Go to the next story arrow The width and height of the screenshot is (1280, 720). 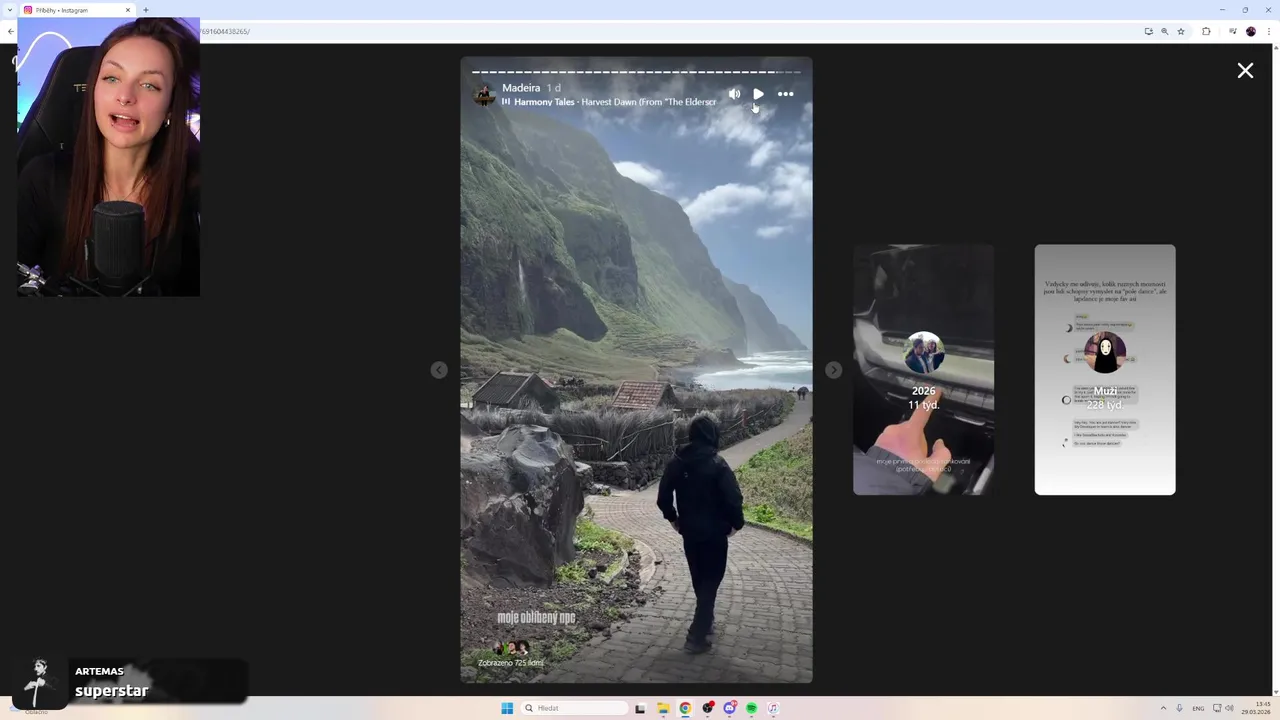833,370
